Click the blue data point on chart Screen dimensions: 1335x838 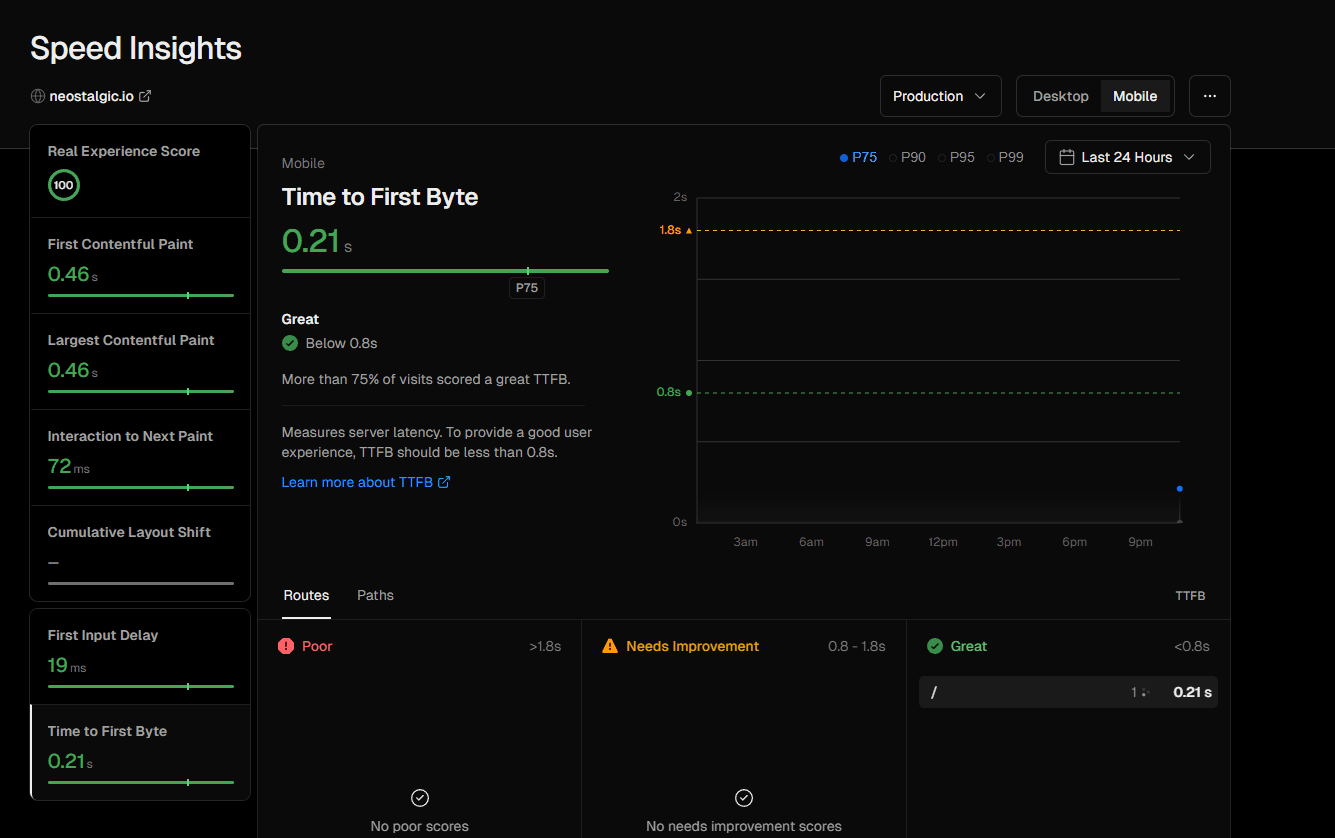1180,488
